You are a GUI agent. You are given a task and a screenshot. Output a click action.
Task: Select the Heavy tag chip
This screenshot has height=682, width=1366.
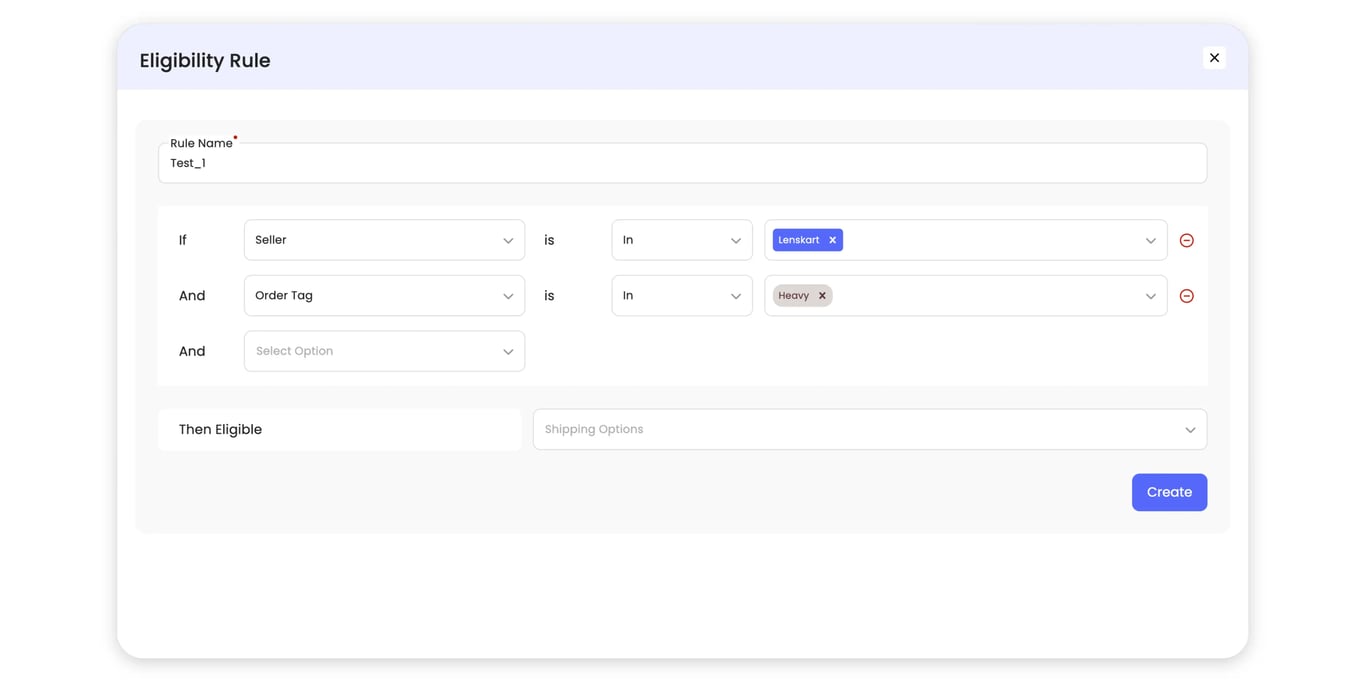coord(795,295)
